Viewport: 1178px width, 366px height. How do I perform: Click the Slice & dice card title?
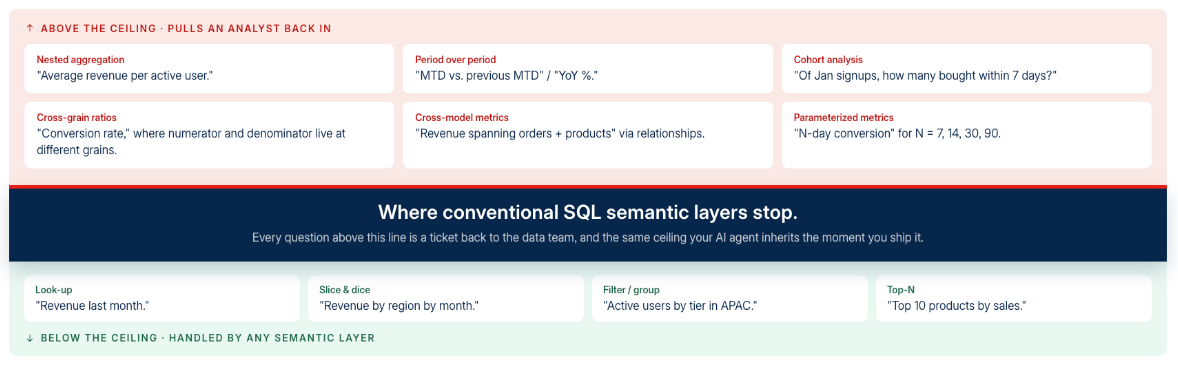coord(345,289)
